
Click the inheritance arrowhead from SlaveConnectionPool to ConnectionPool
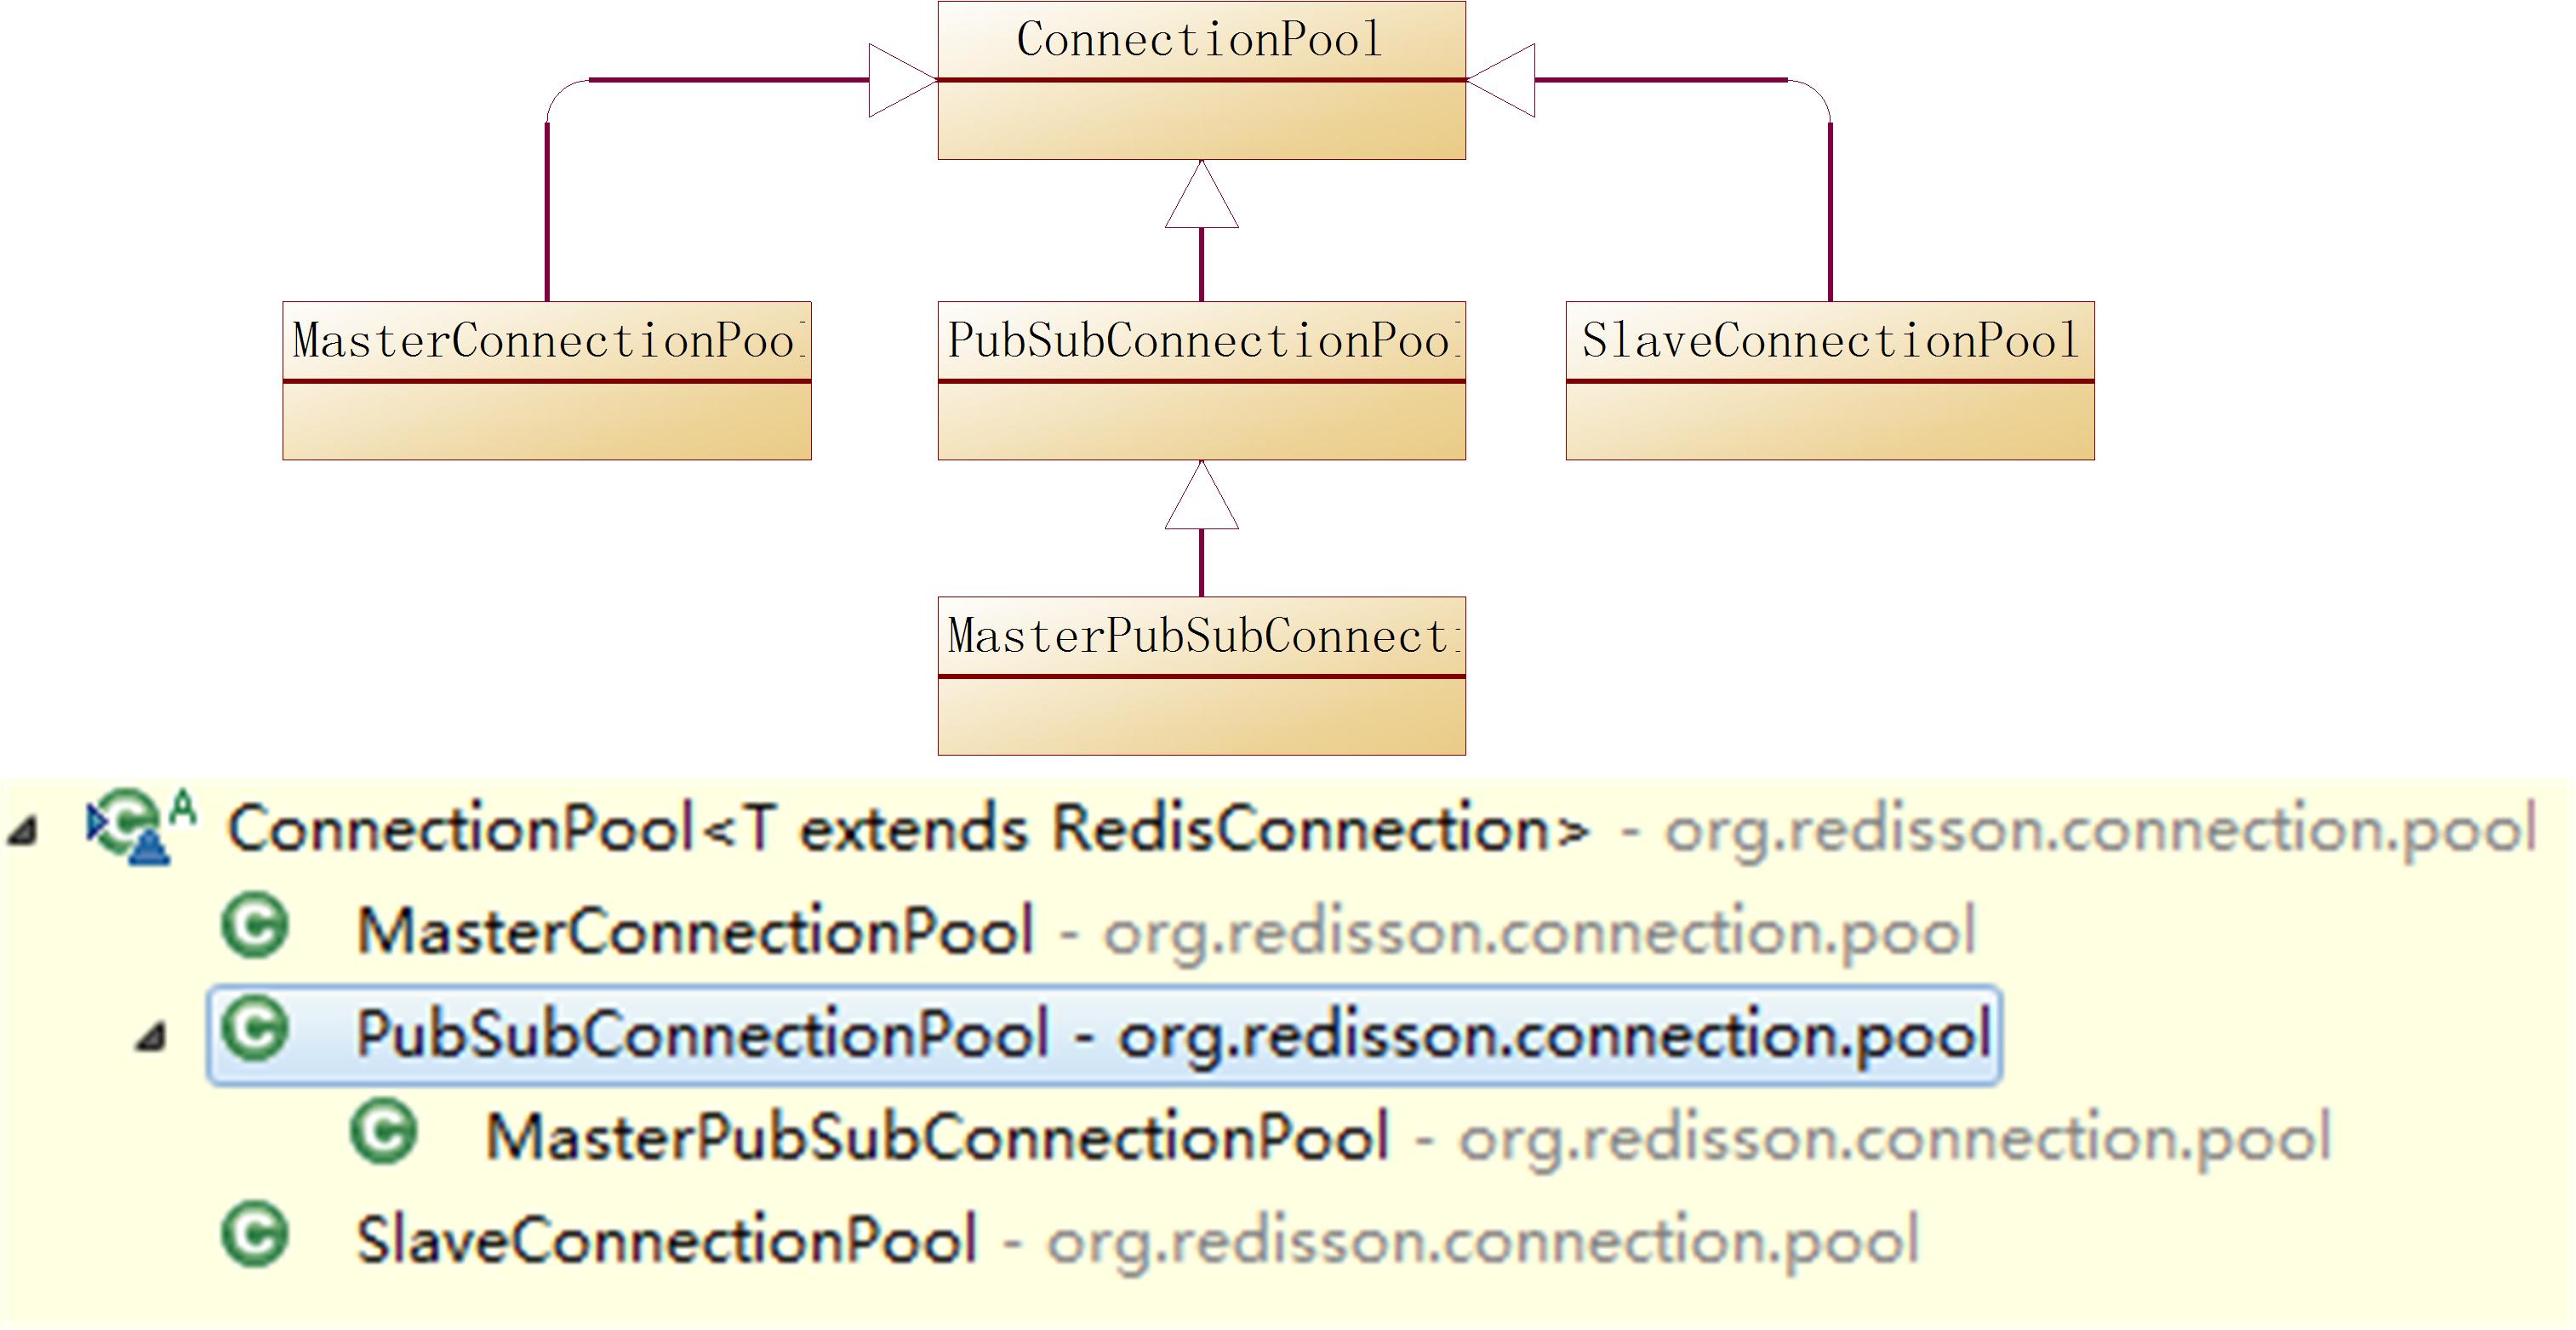point(1500,80)
